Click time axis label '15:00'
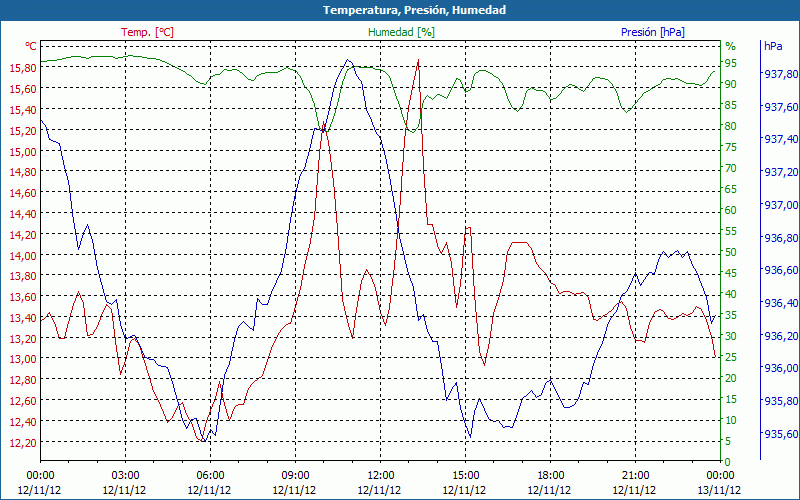 (x=465, y=476)
